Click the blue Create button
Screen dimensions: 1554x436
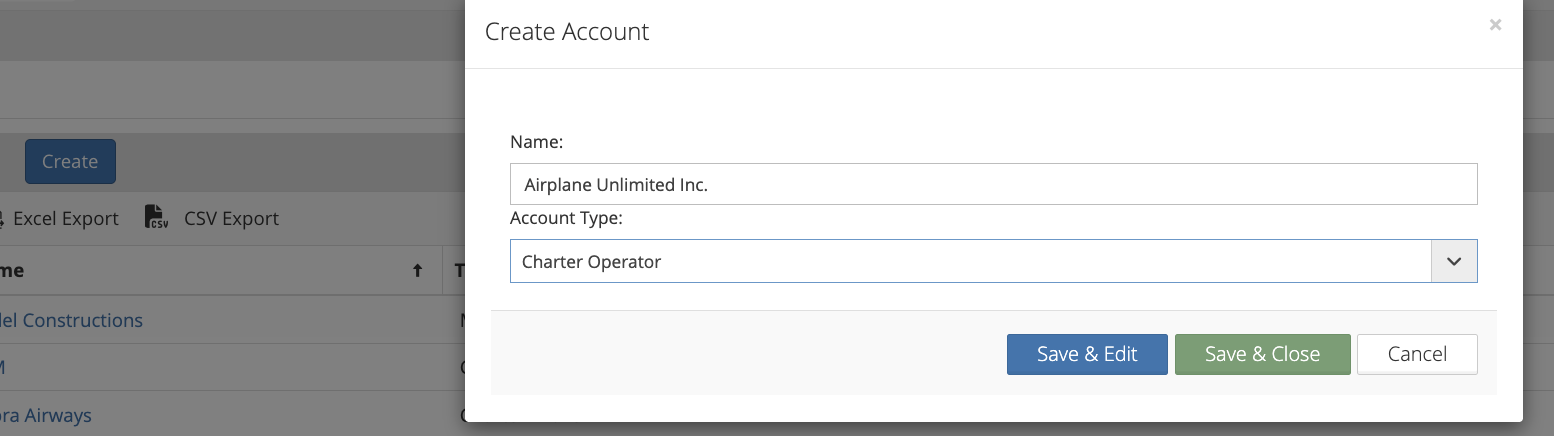click(x=70, y=161)
